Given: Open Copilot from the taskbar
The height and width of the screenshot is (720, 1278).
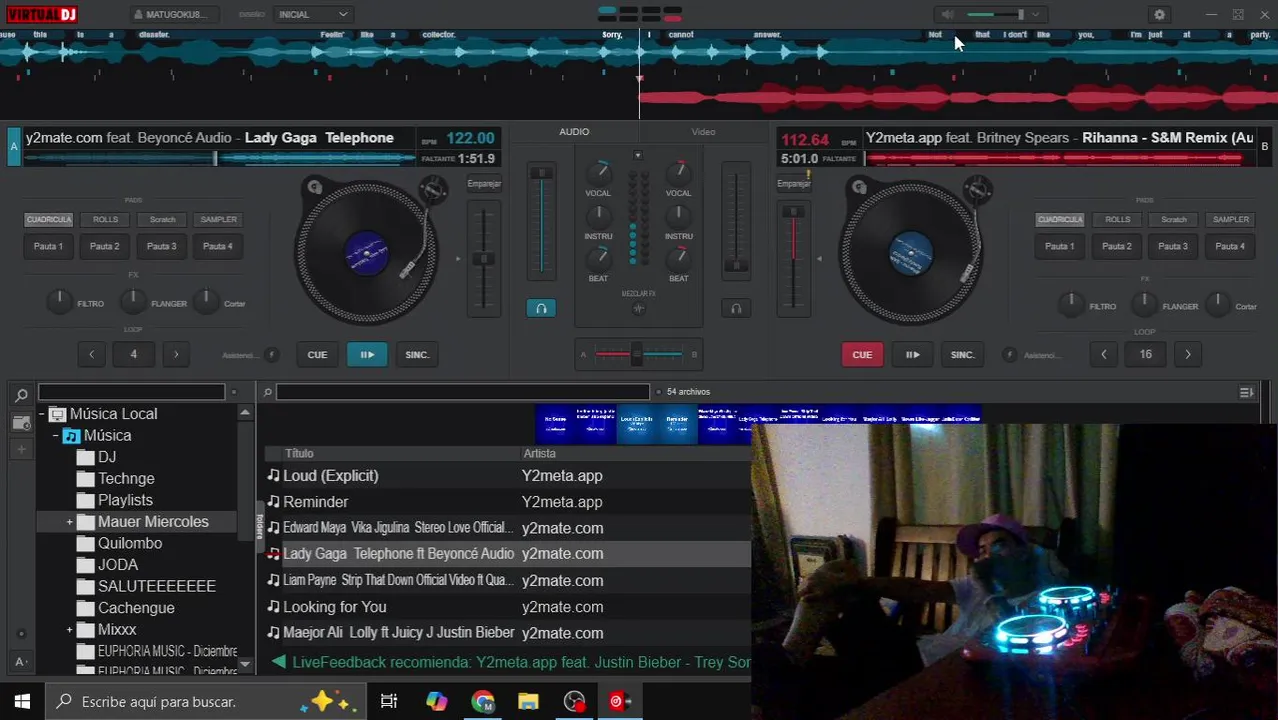Looking at the screenshot, I should [437, 702].
